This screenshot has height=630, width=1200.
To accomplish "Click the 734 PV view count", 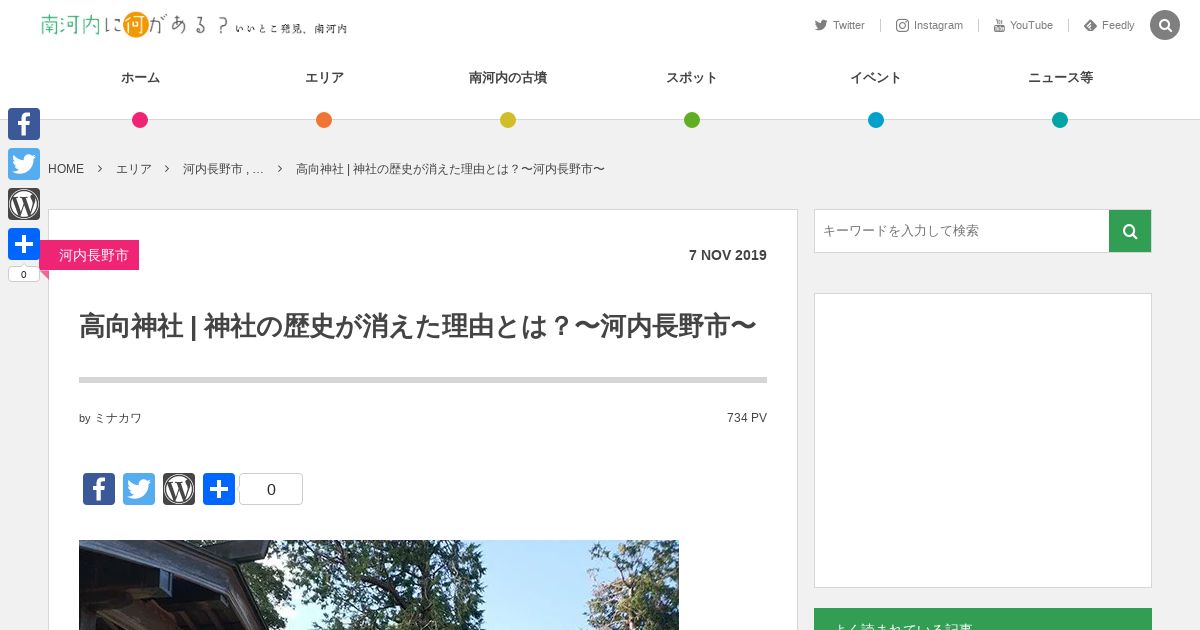I will coord(747,418).
